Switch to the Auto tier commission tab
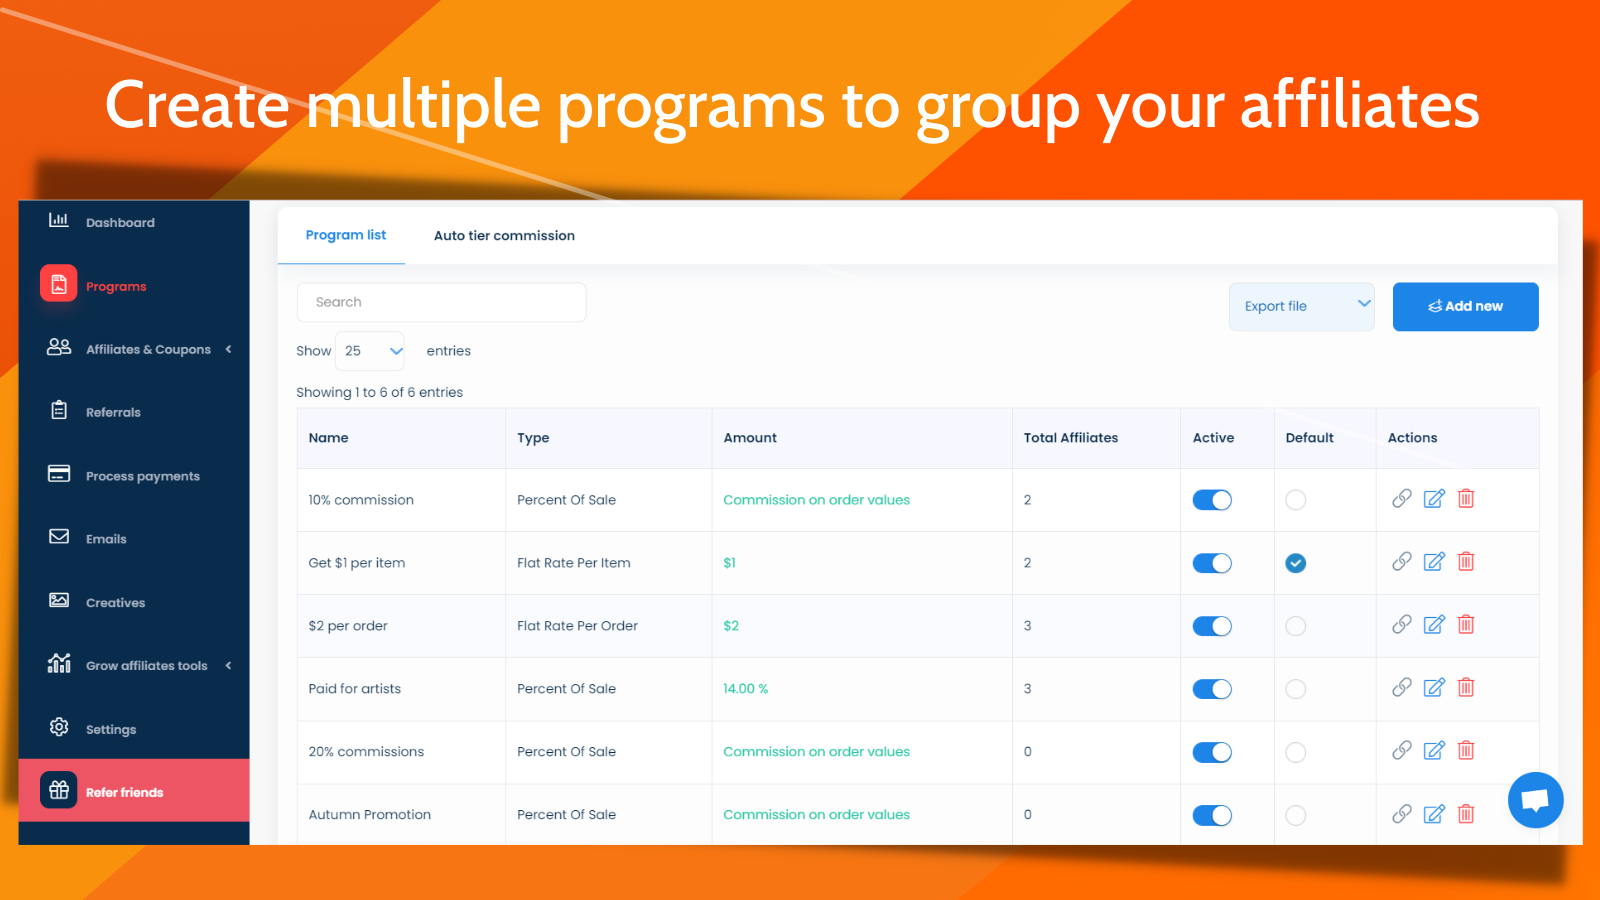The width and height of the screenshot is (1600, 900). (x=504, y=235)
